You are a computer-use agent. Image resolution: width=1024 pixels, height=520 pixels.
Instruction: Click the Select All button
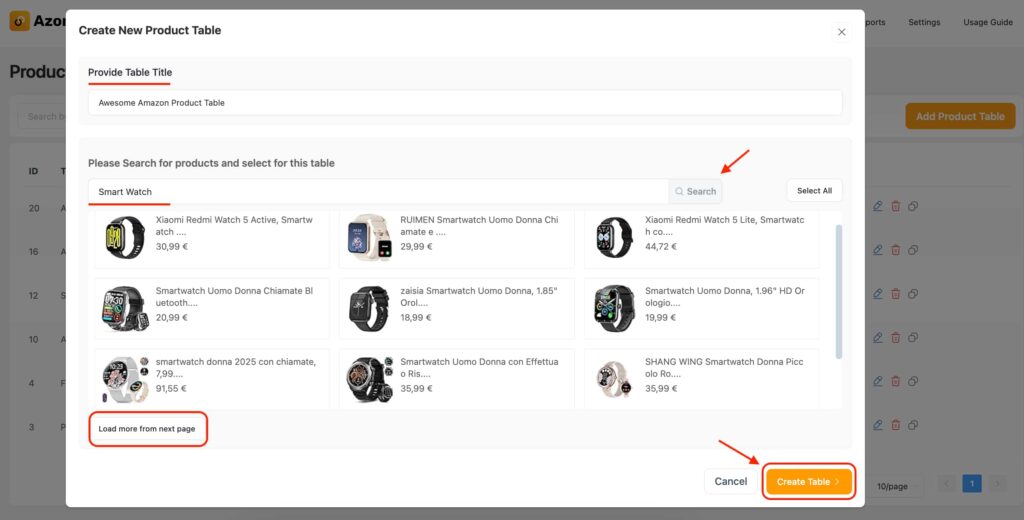point(814,191)
